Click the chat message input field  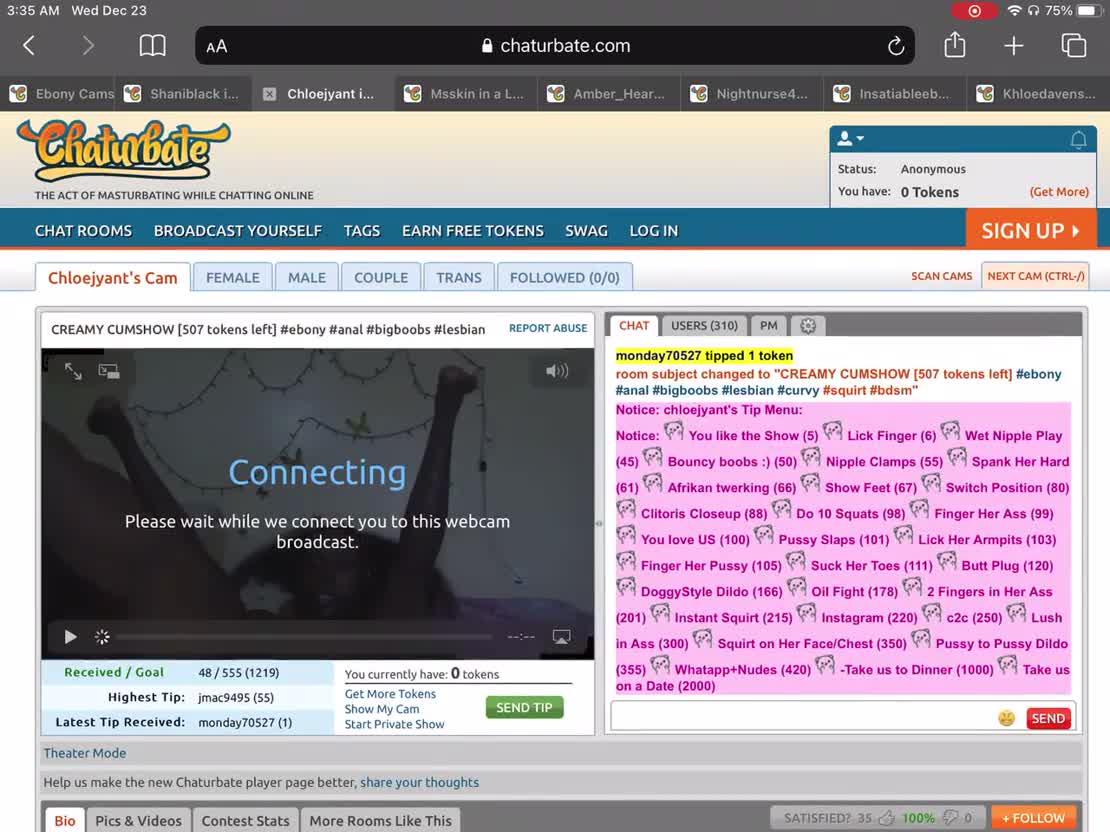(x=800, y=717)
